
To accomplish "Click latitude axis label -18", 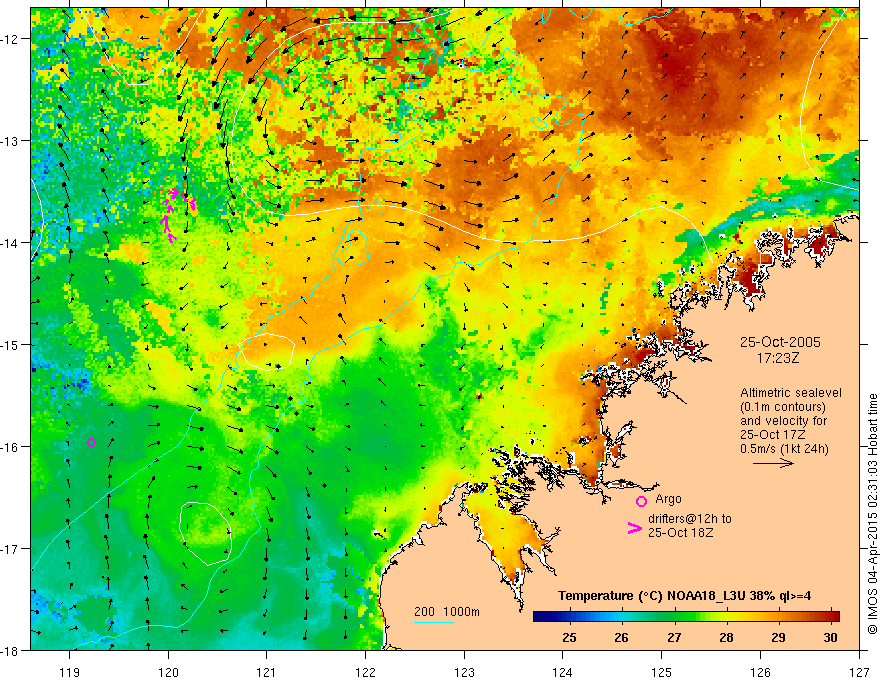I will coord(11,650).
